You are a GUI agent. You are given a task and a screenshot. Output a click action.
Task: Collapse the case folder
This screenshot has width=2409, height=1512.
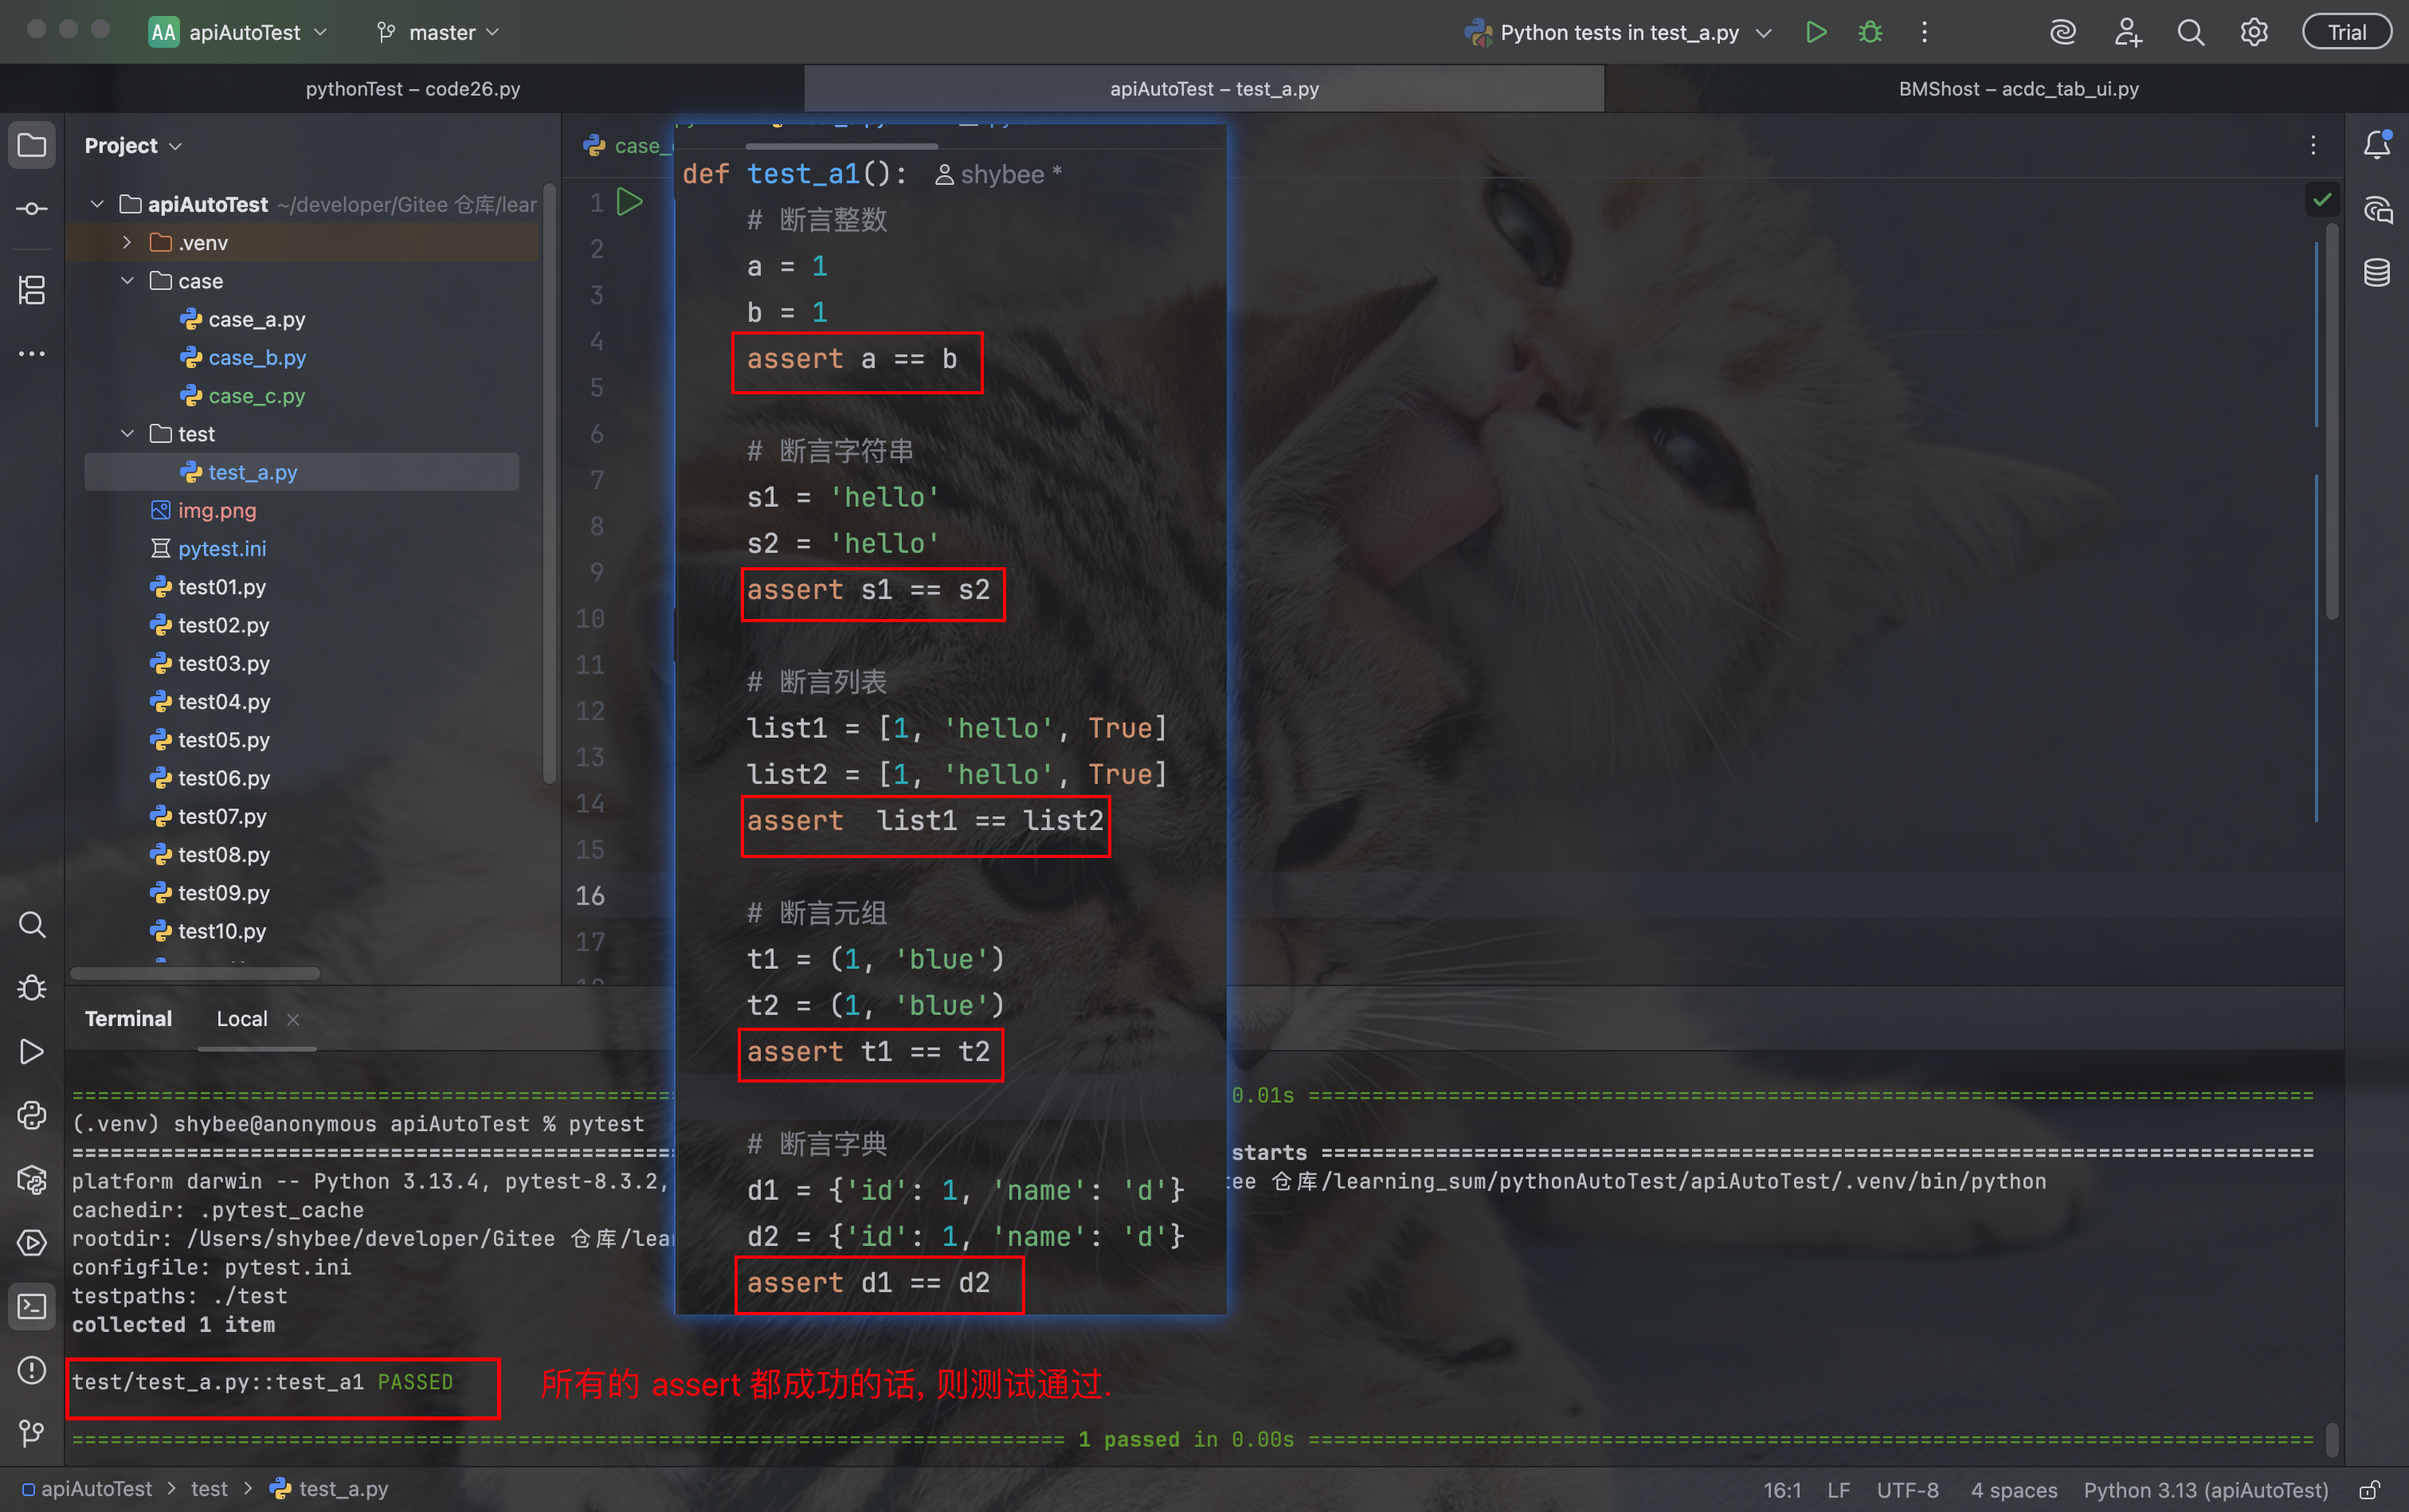click(127, 281)
